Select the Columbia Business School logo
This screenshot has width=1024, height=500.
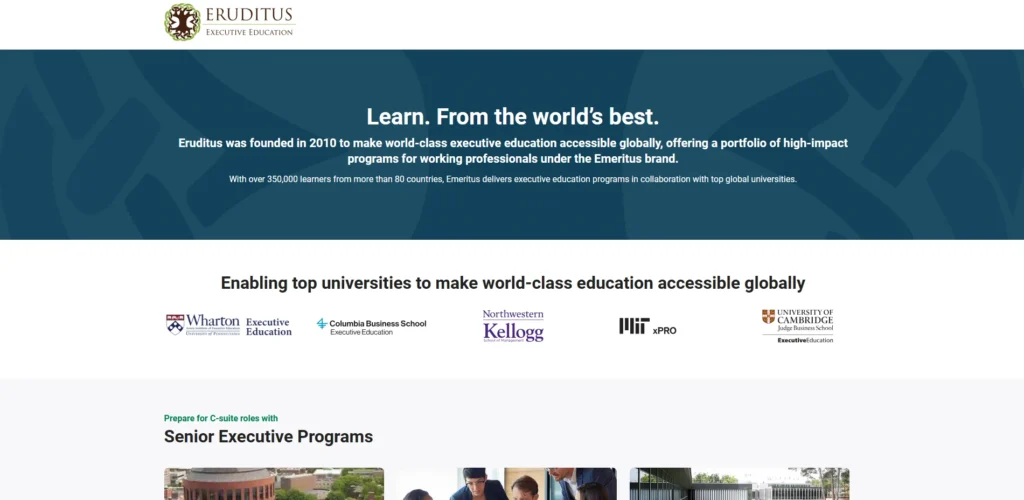click(x=371, y=326)
